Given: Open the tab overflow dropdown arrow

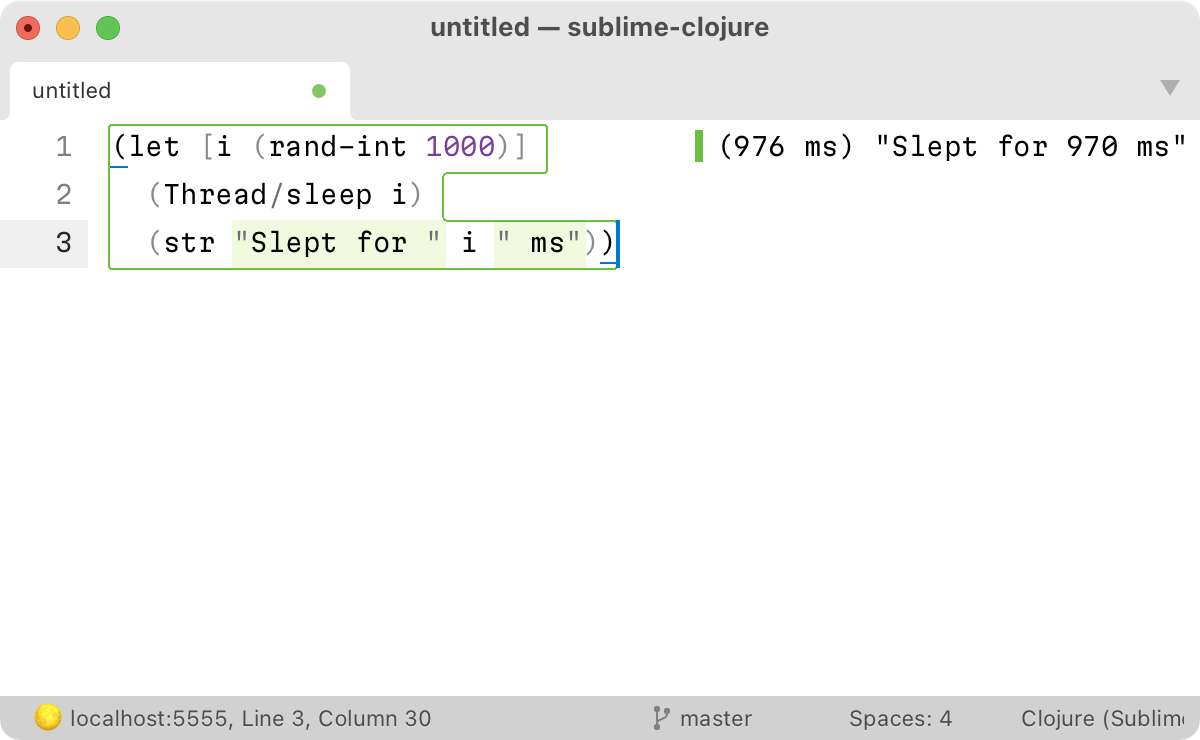Looking at the screenshot, I should click(x=1170, y=88).
